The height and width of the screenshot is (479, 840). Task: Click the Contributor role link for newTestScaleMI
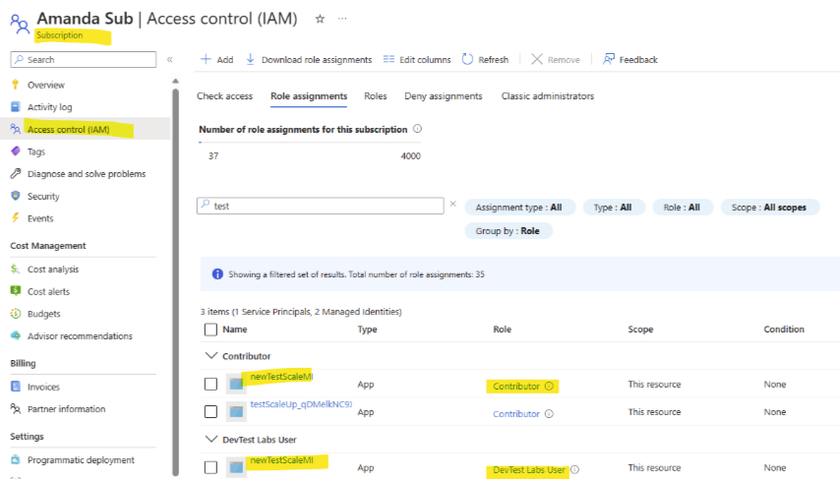(x=516, y=386)
